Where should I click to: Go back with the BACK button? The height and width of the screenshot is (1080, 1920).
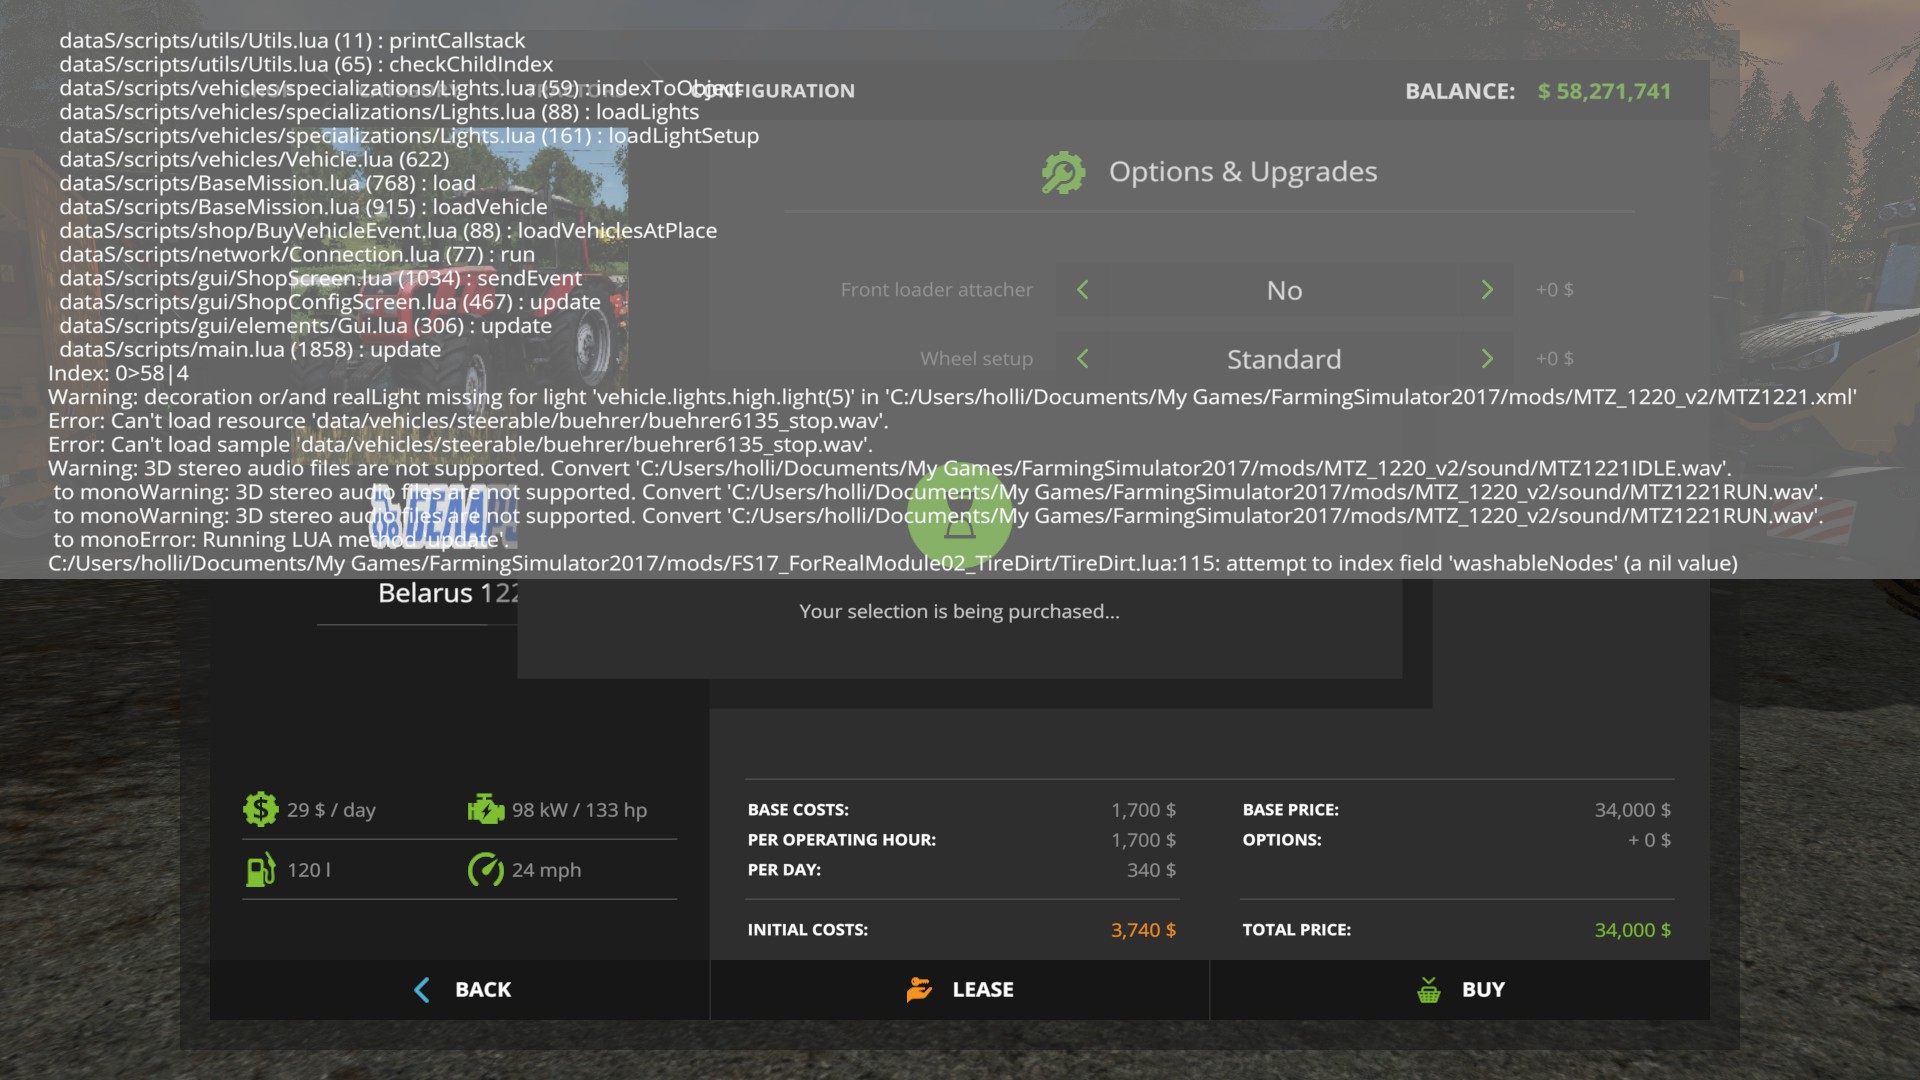point(460,990)
